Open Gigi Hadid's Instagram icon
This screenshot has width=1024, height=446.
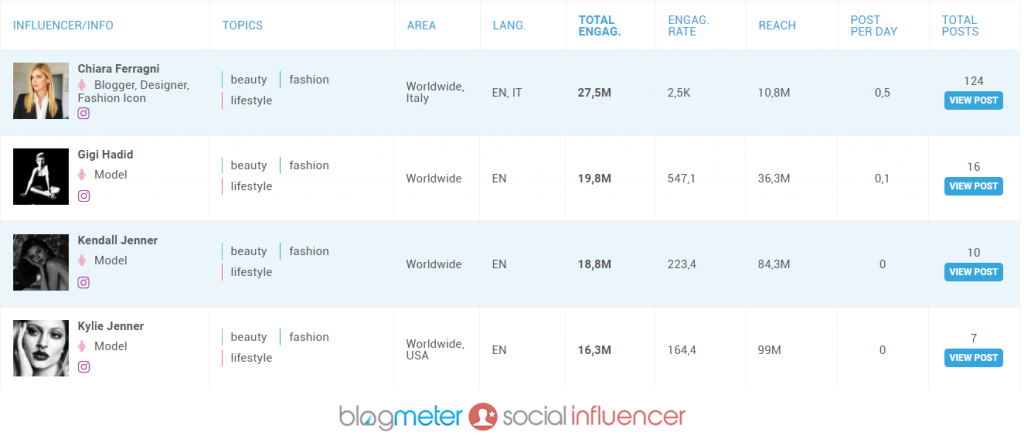coord(84,196)
